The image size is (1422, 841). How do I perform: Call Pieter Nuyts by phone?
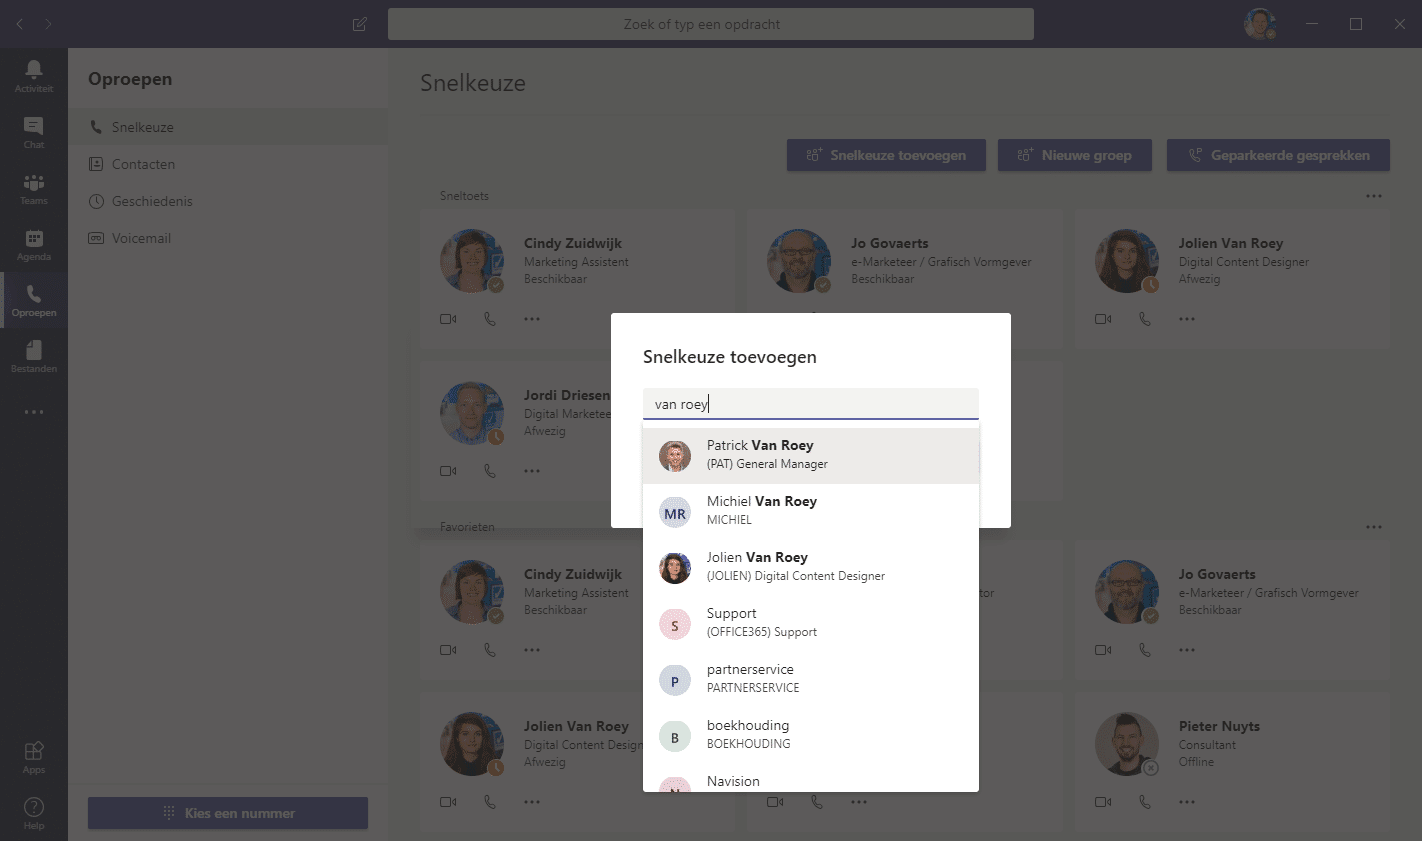pos(1145,802)
